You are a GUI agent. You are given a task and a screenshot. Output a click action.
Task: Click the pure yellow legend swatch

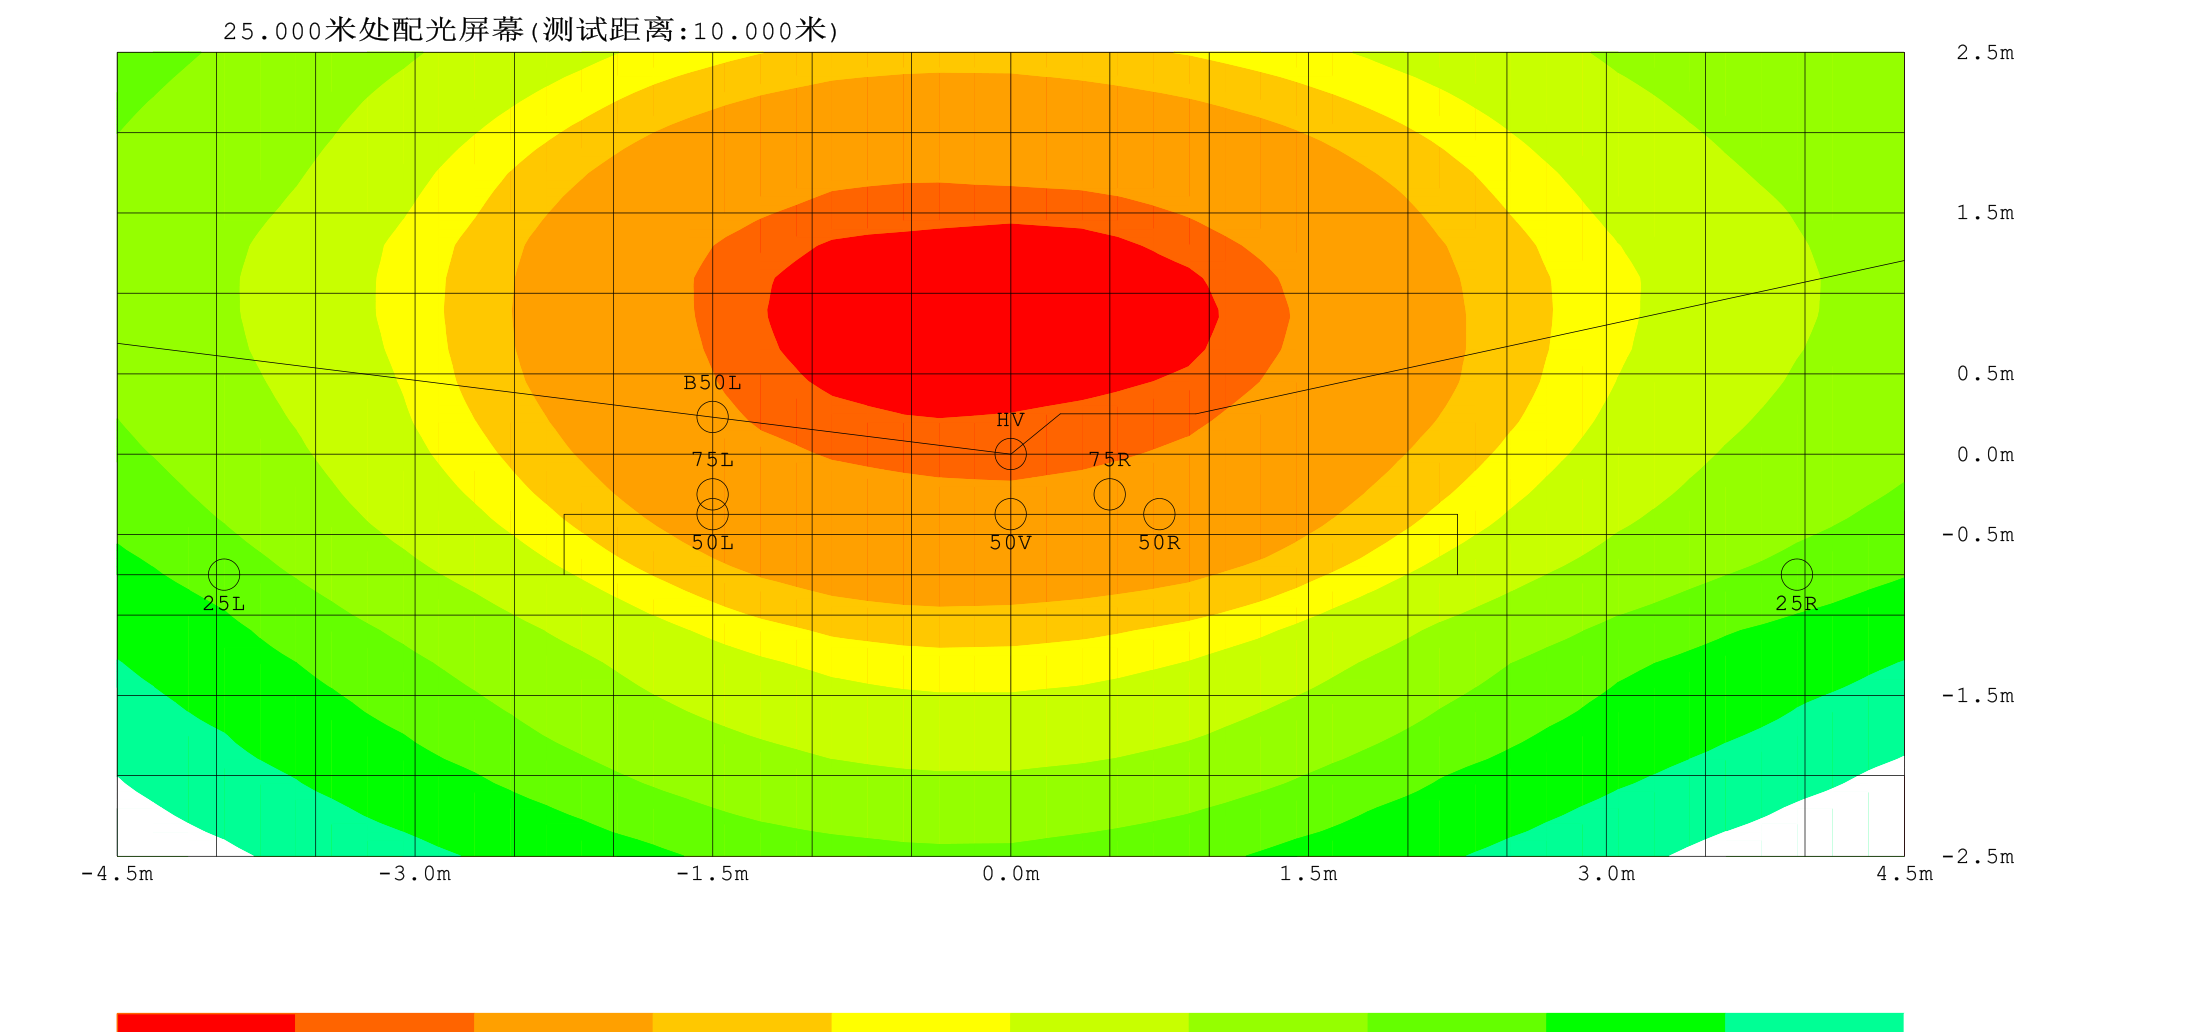[x=920, y=1022]
